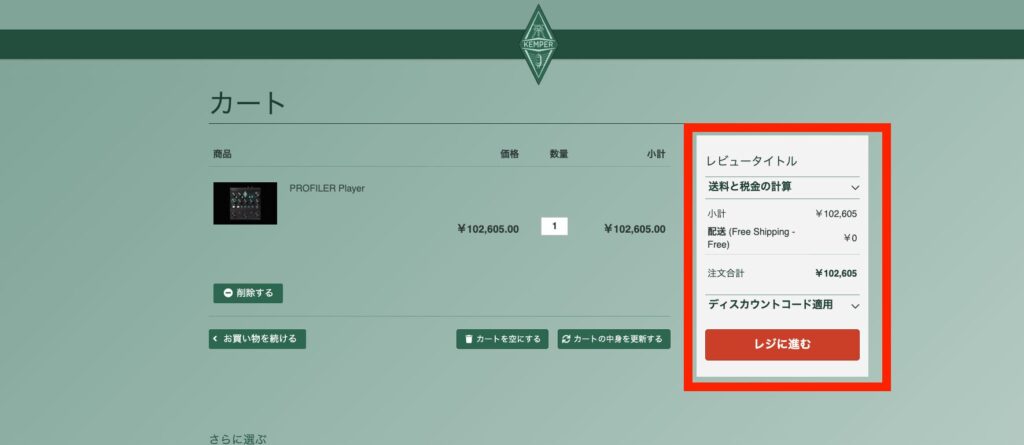
Task: Open the PROFILER Player product thumbnail
Action: click(245, 203)
